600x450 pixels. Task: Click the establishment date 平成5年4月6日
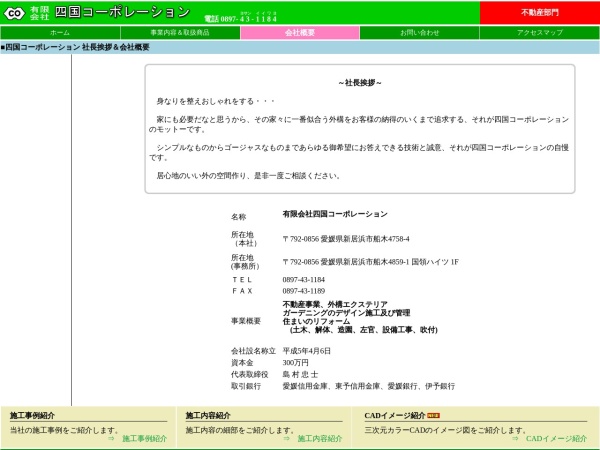pyautogui.click(x=307, y=351)
